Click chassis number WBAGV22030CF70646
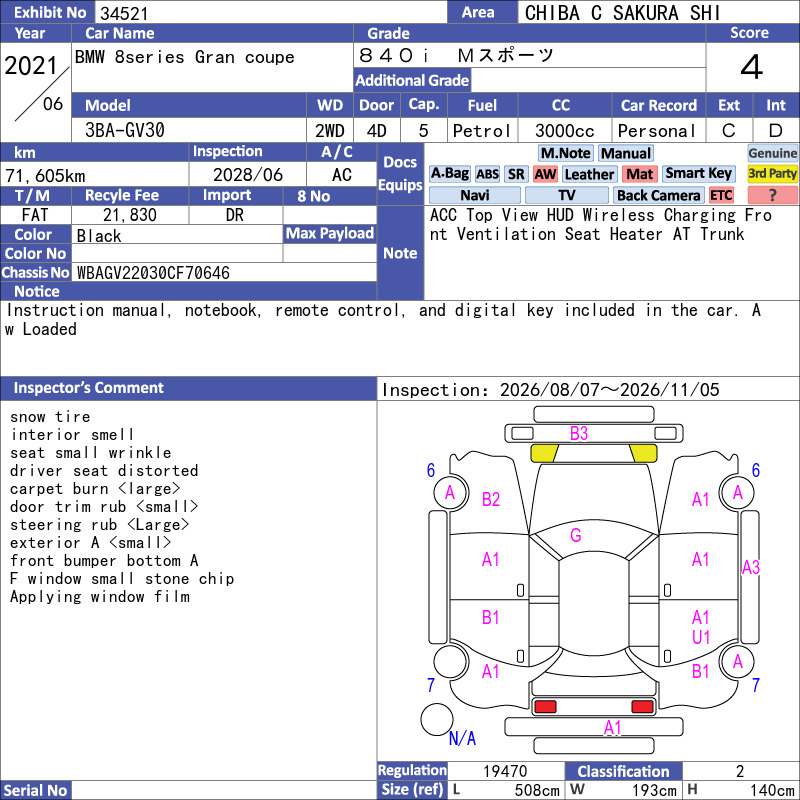The width and height of the screenshot is (800, 800). click(153, 273)
